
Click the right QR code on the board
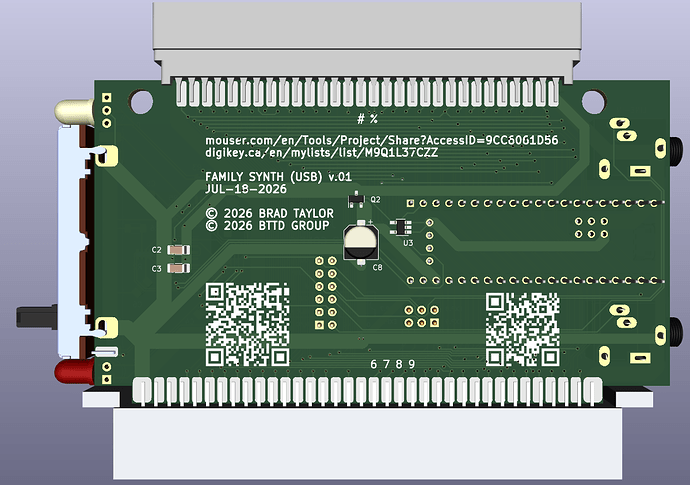click(522, 329)
